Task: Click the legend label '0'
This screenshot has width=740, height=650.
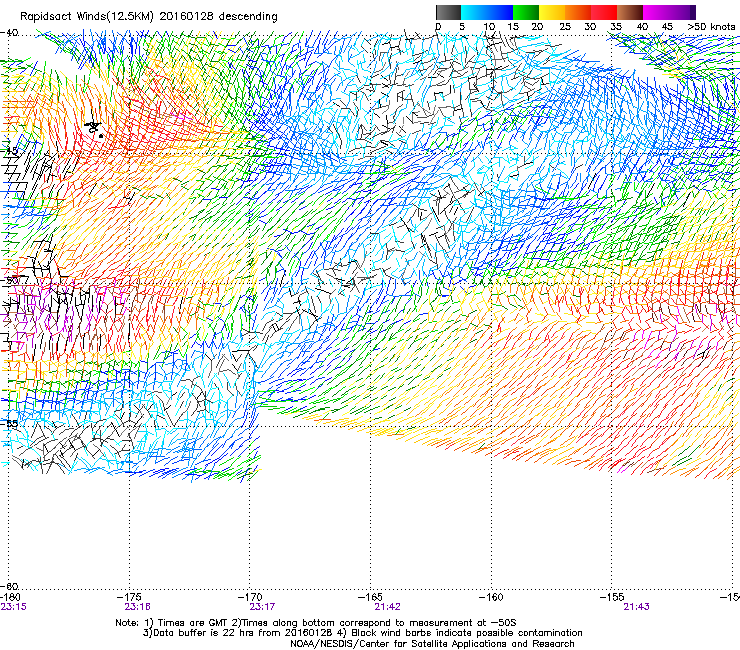Action: [x=438, y=27]
